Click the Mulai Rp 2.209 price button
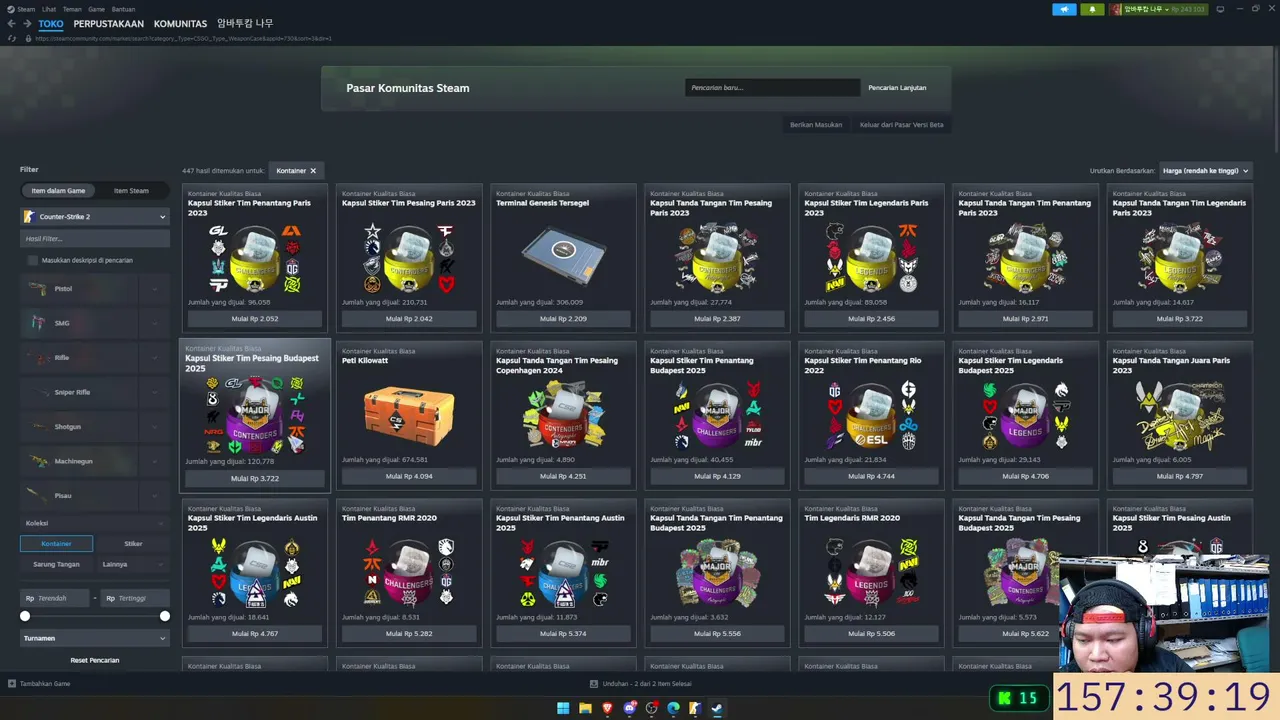The width and height of the screenshot is (1280, 720). click(x=563, y=319)
